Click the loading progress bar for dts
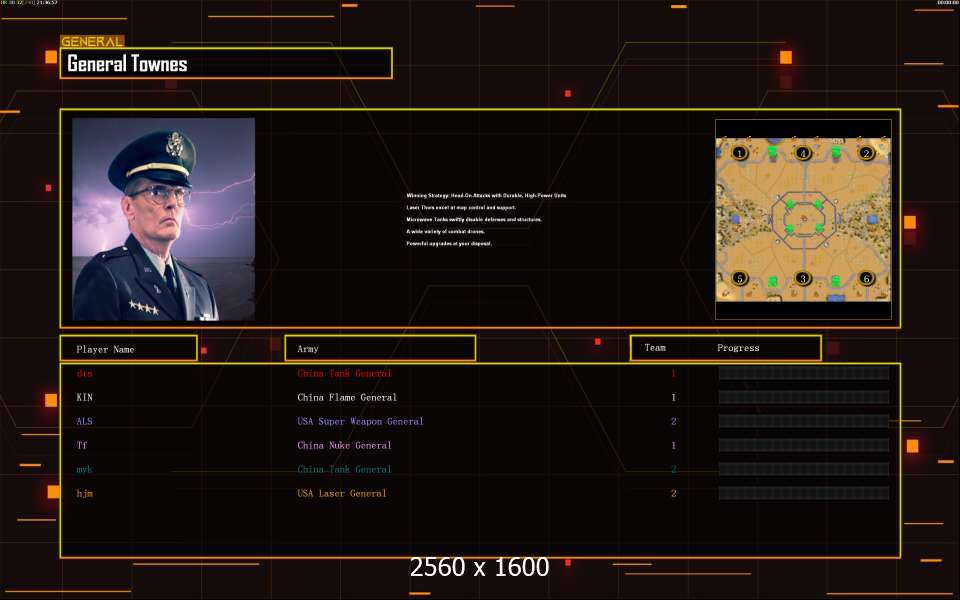The image size is (960, 600). point(803,373)
